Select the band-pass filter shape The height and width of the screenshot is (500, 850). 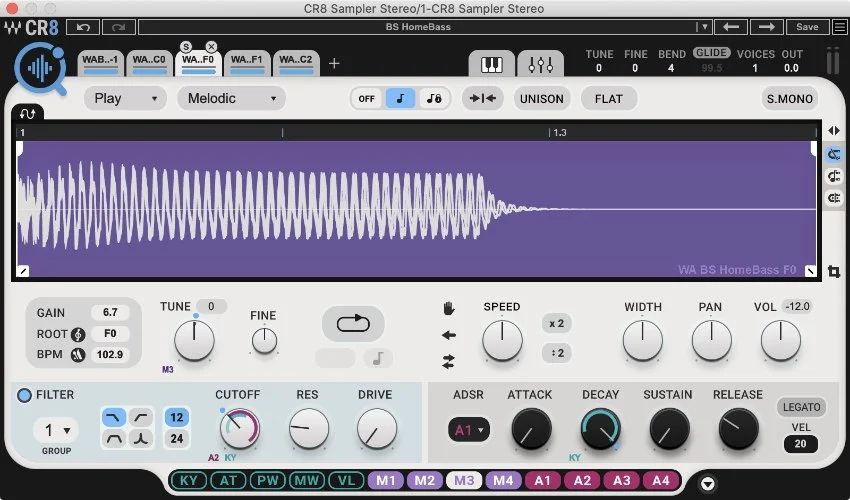[x=114, y=439]
